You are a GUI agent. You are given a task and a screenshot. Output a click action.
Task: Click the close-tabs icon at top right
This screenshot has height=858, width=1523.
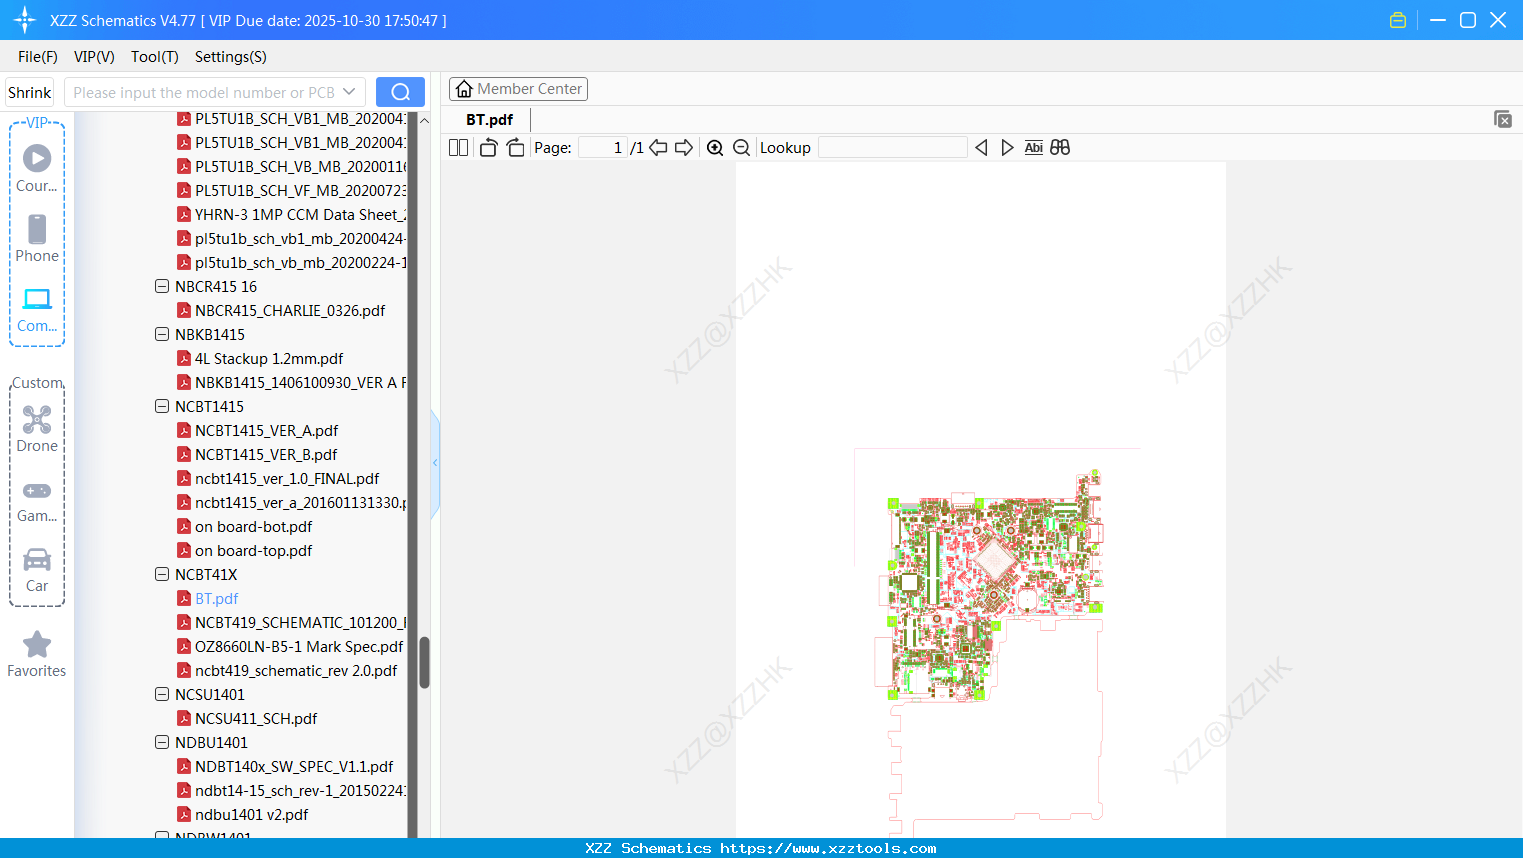1503,119
